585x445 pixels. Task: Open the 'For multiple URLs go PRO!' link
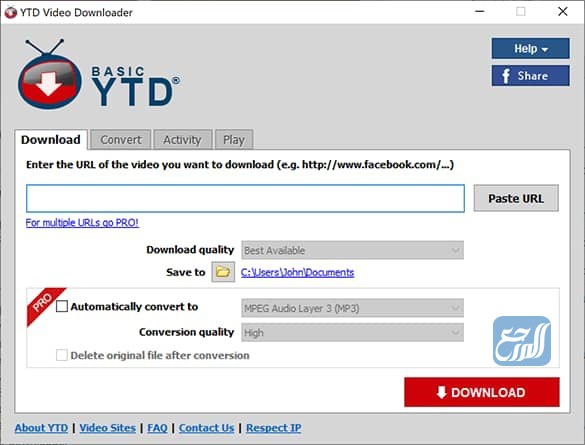(x=82, y=223)
